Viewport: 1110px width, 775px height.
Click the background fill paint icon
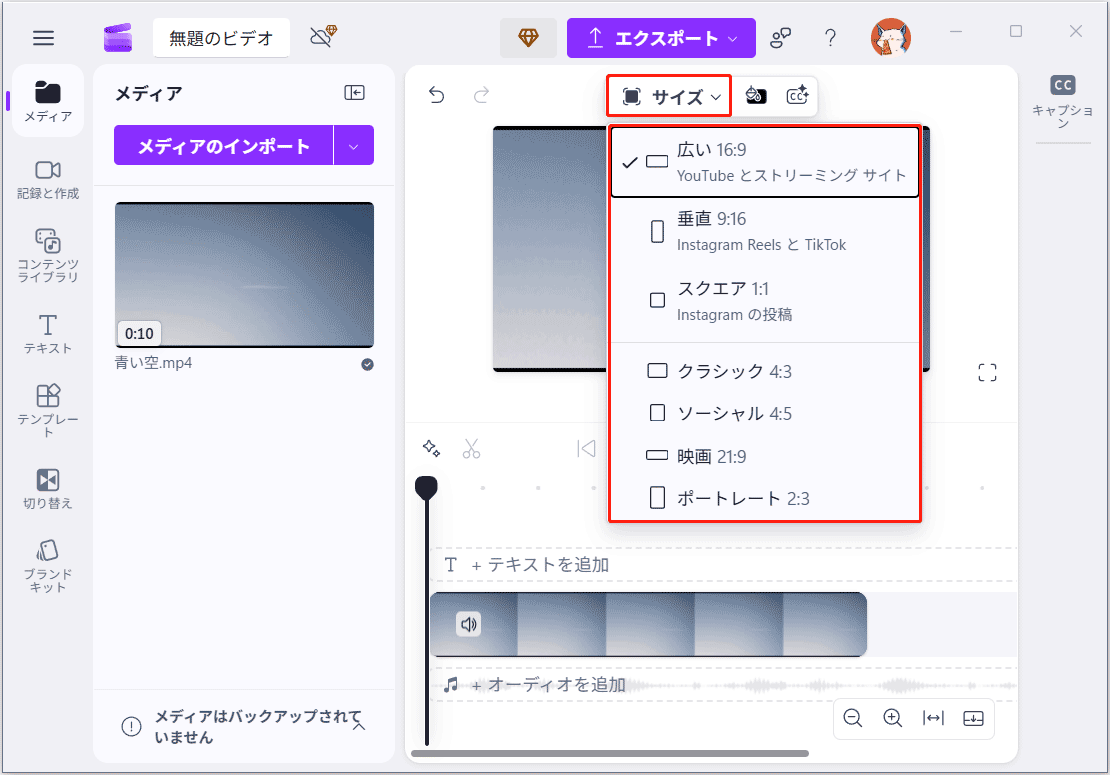pyautogui.click(x=756, y=94)
